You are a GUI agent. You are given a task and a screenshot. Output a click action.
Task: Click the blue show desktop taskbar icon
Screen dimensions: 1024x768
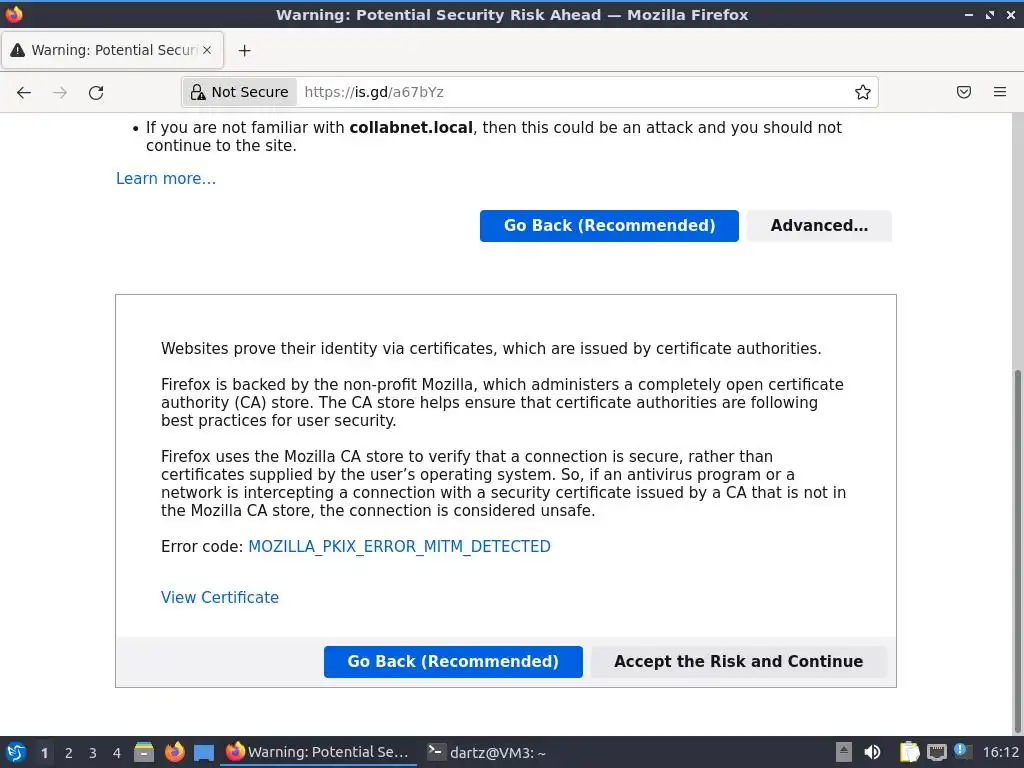click(x=204, y=753)
